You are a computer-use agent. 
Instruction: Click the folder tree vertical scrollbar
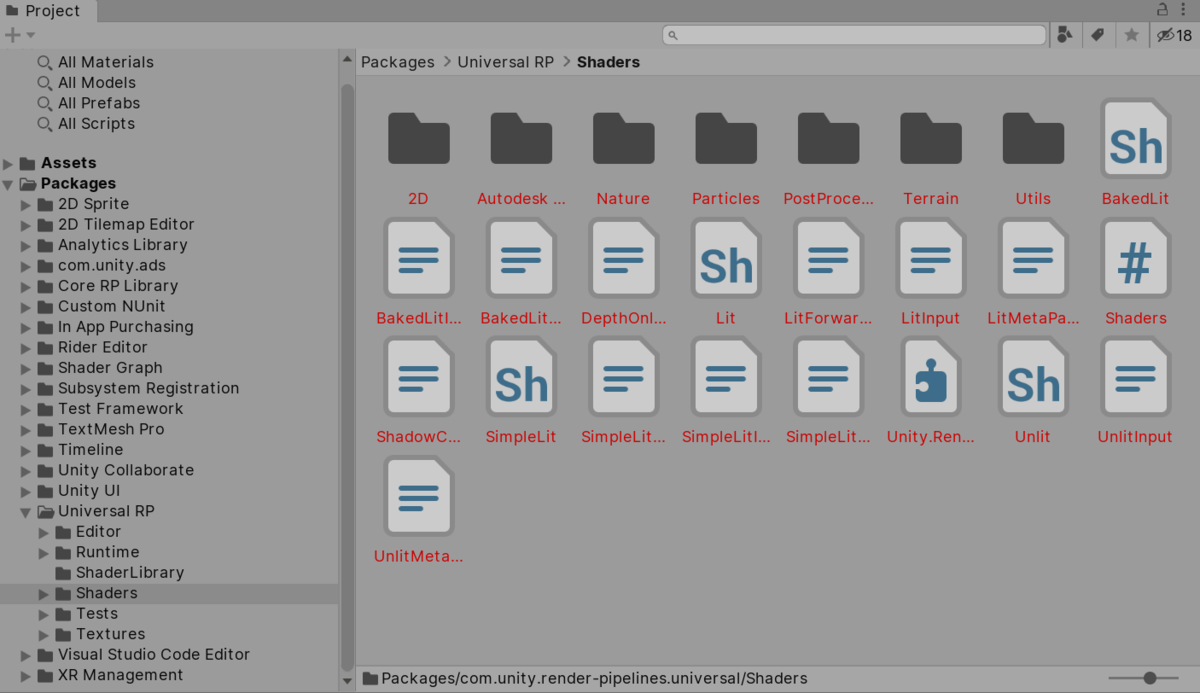pos(348,375)
